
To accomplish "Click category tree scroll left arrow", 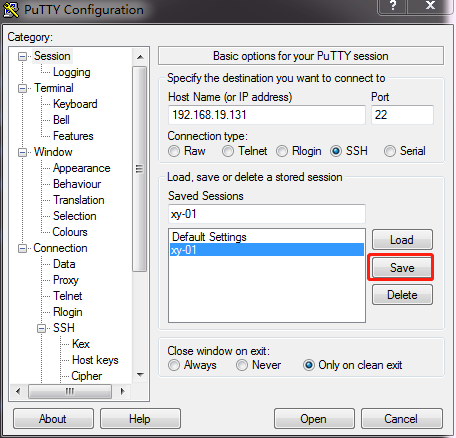I will click(18, 391).
